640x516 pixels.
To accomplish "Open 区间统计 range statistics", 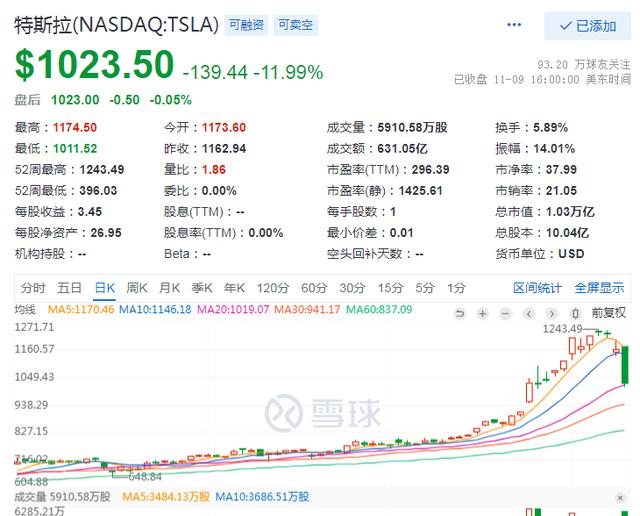I will (538, 288).
